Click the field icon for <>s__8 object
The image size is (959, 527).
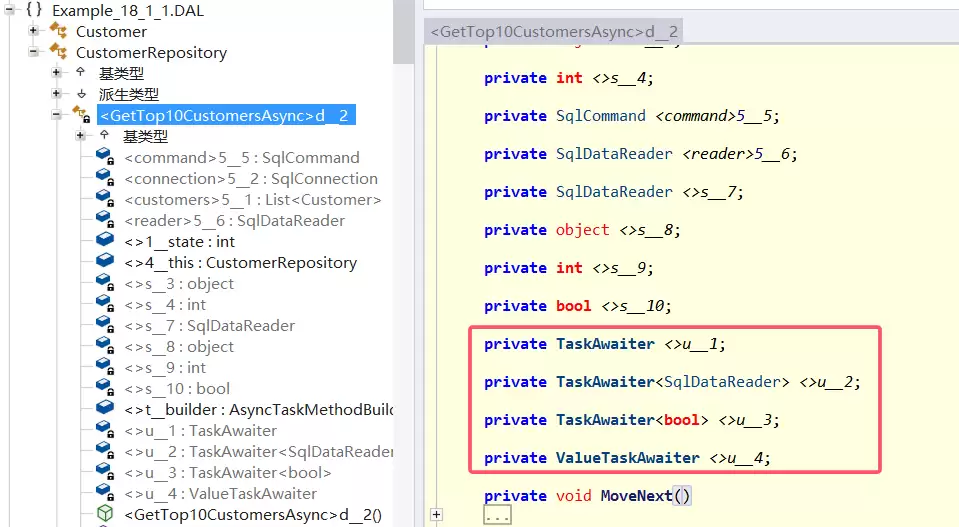[x=105, y=345]
